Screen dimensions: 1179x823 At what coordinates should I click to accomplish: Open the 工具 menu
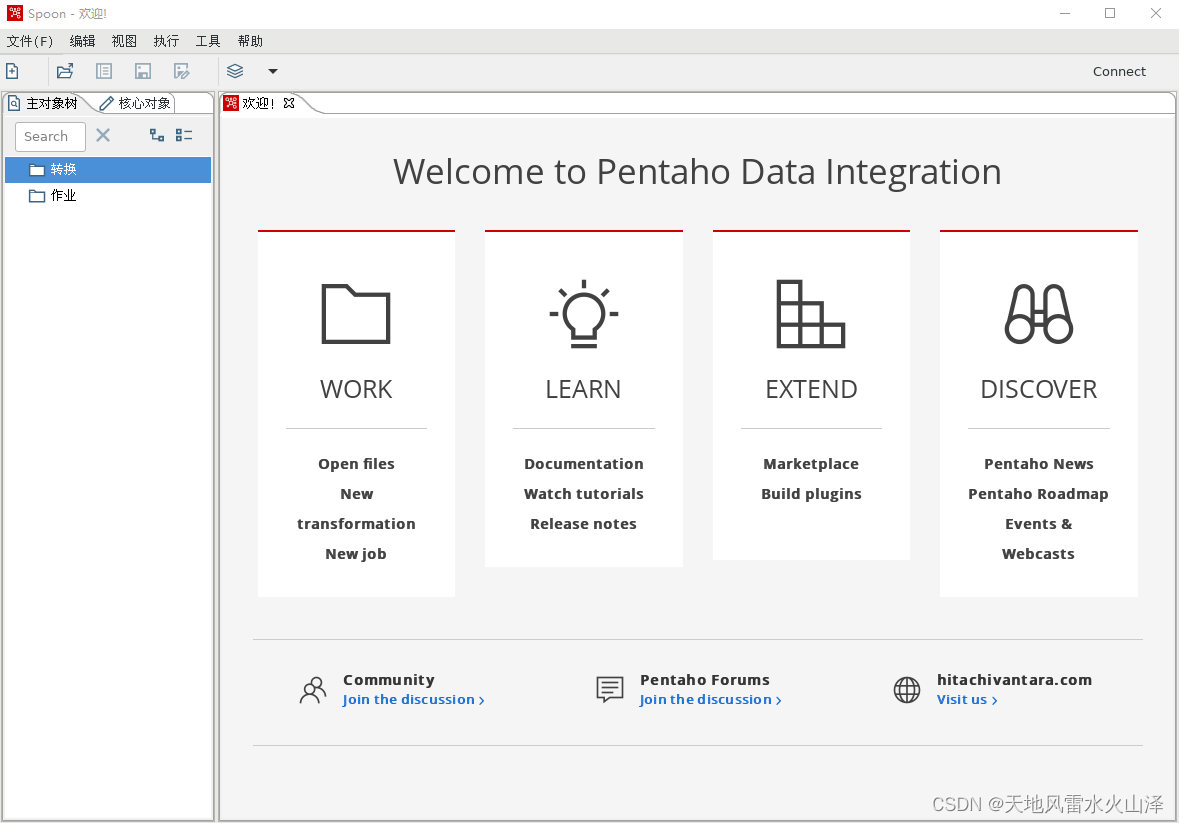208,41
